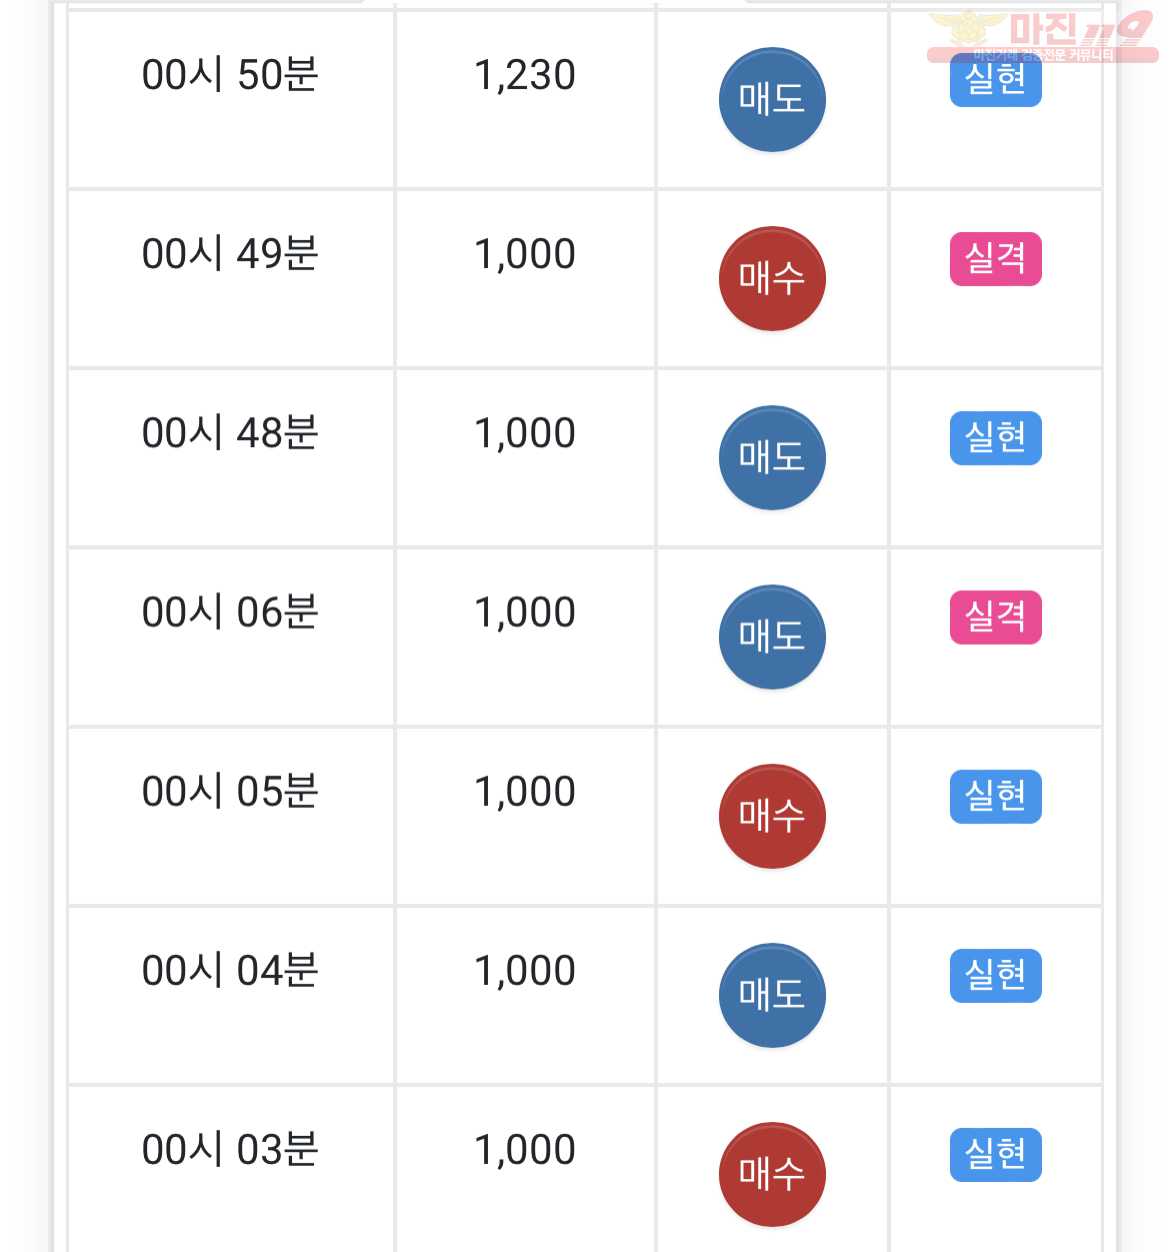
Task: Select the 실현 badge in the 00시 03분 row
Action: tap(995, 1154)
